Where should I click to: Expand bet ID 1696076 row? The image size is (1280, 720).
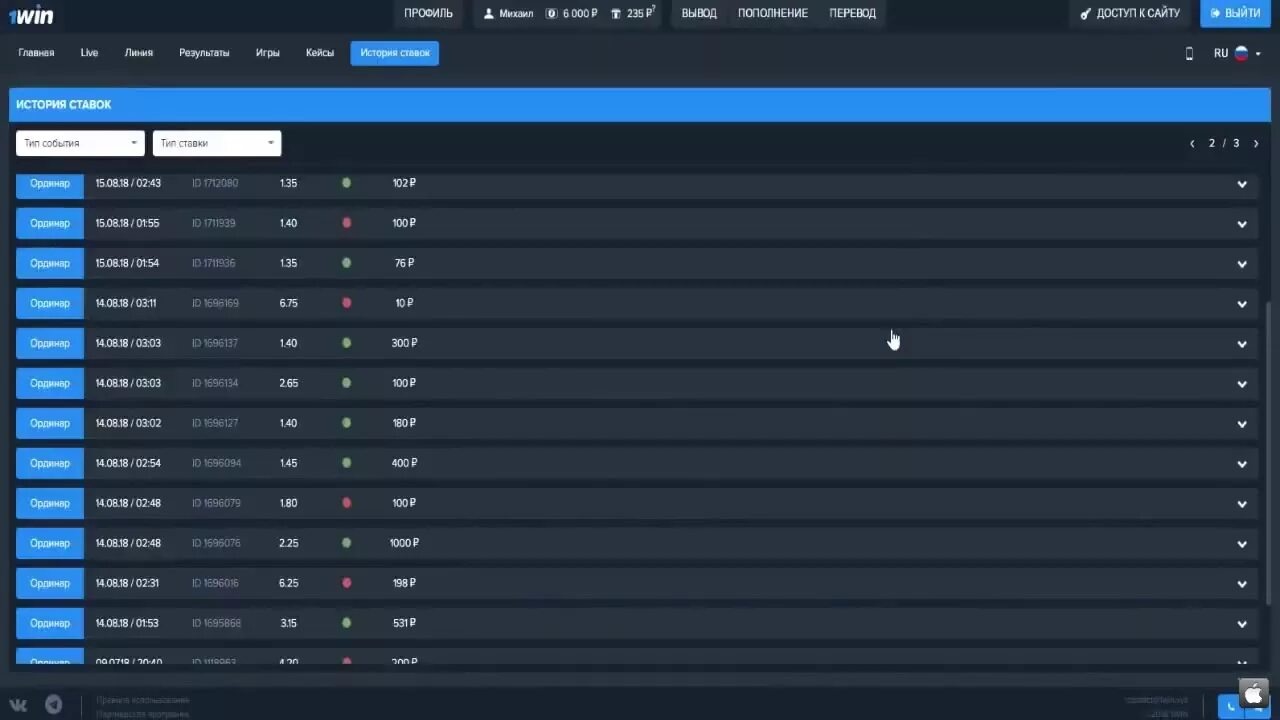coord(1242,544)
